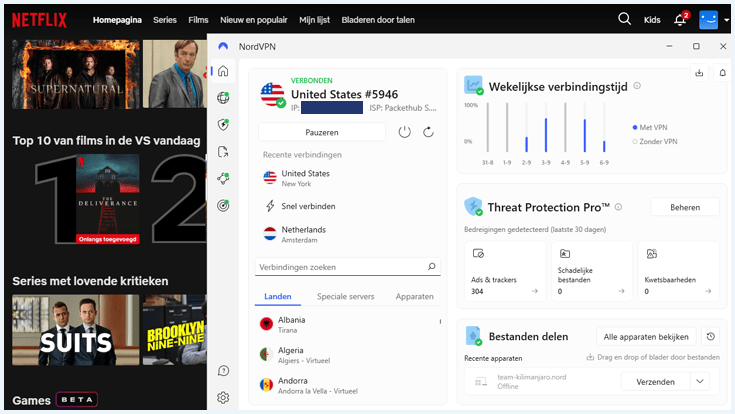Click the reconnect refresh icon
The width and height of the screenshot is (735, 414).
(428, 132)
